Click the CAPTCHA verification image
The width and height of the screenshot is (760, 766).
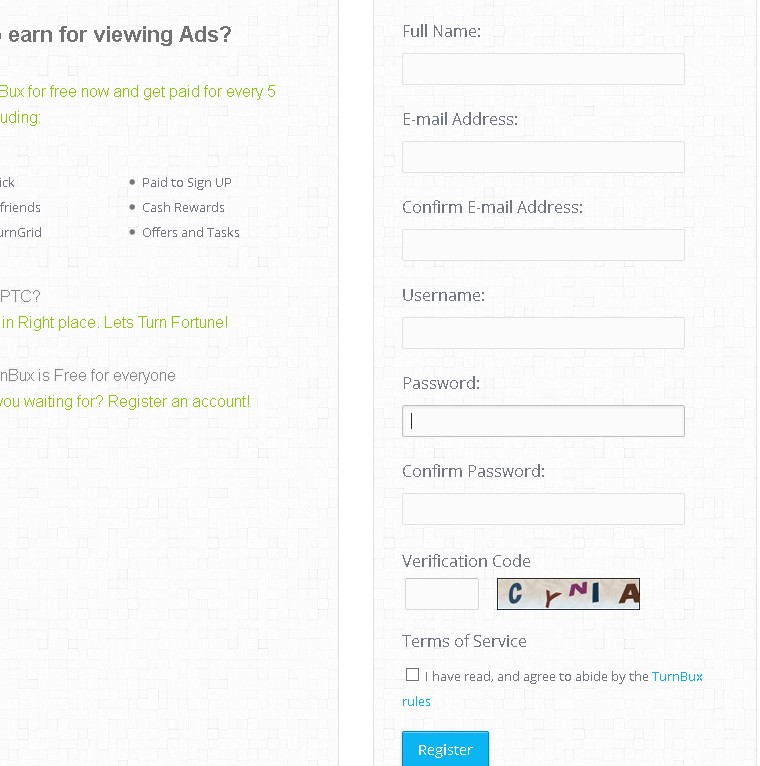coord(568,594)
